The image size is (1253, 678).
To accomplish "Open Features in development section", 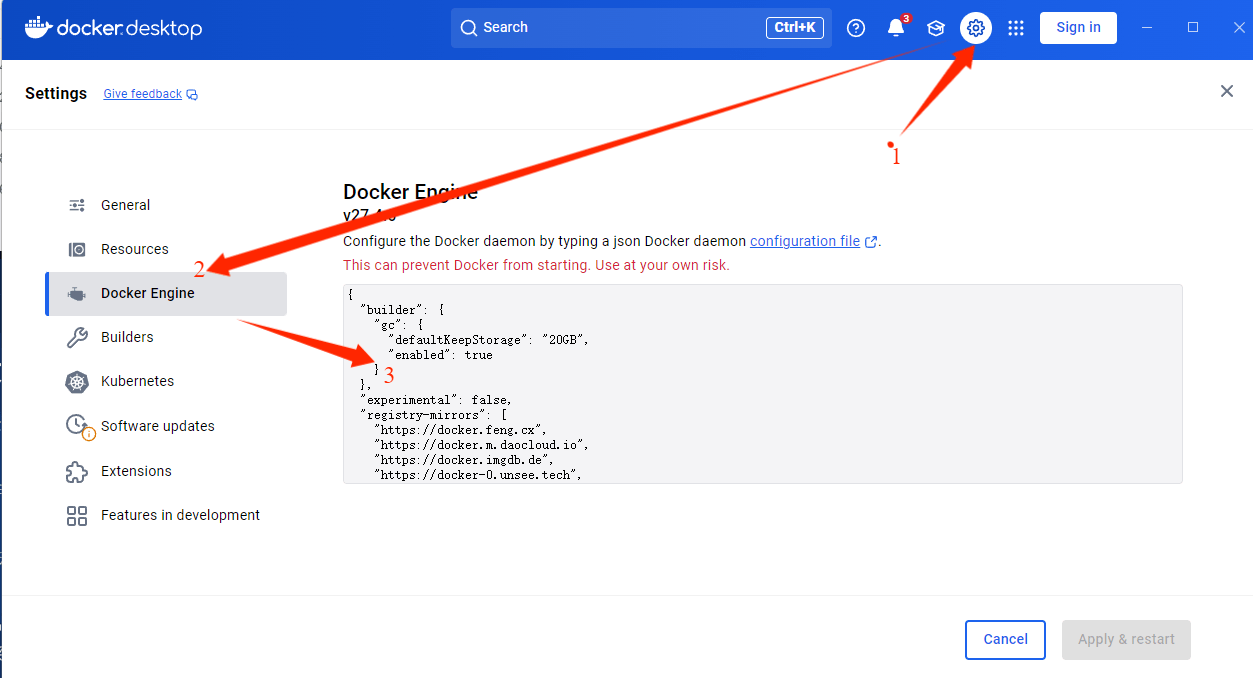I will (x=166, y=515).
